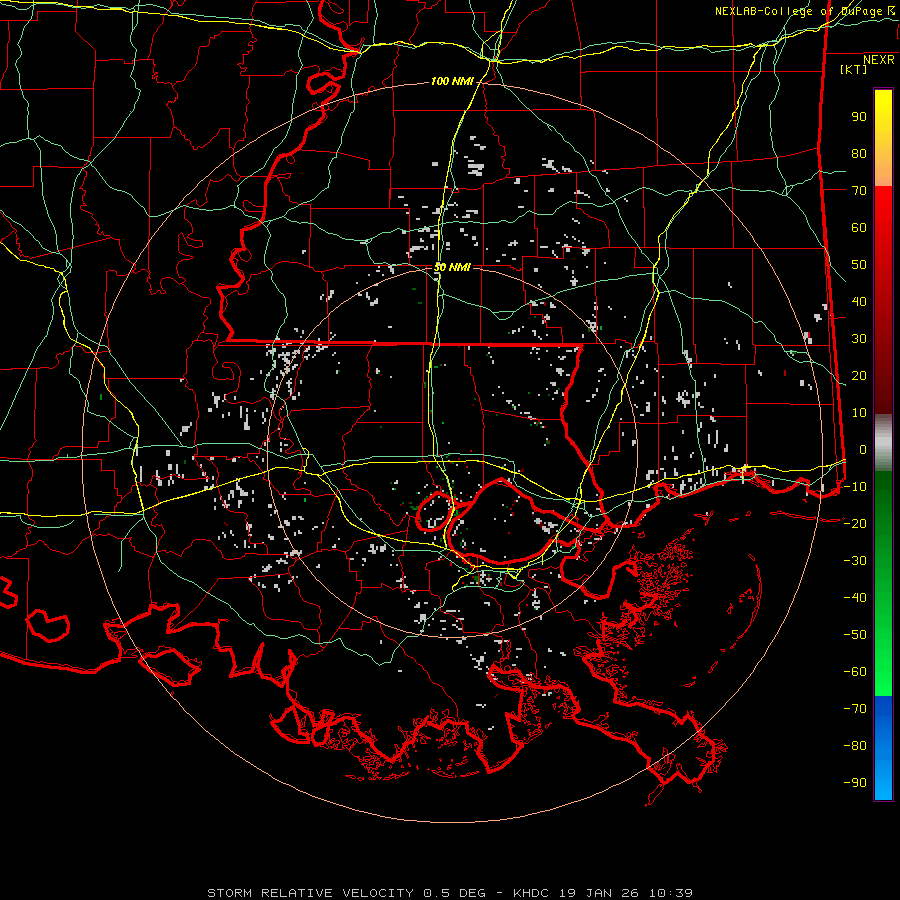Select the 50 NMI range ring label
The image size is (900, 900).
452,267
